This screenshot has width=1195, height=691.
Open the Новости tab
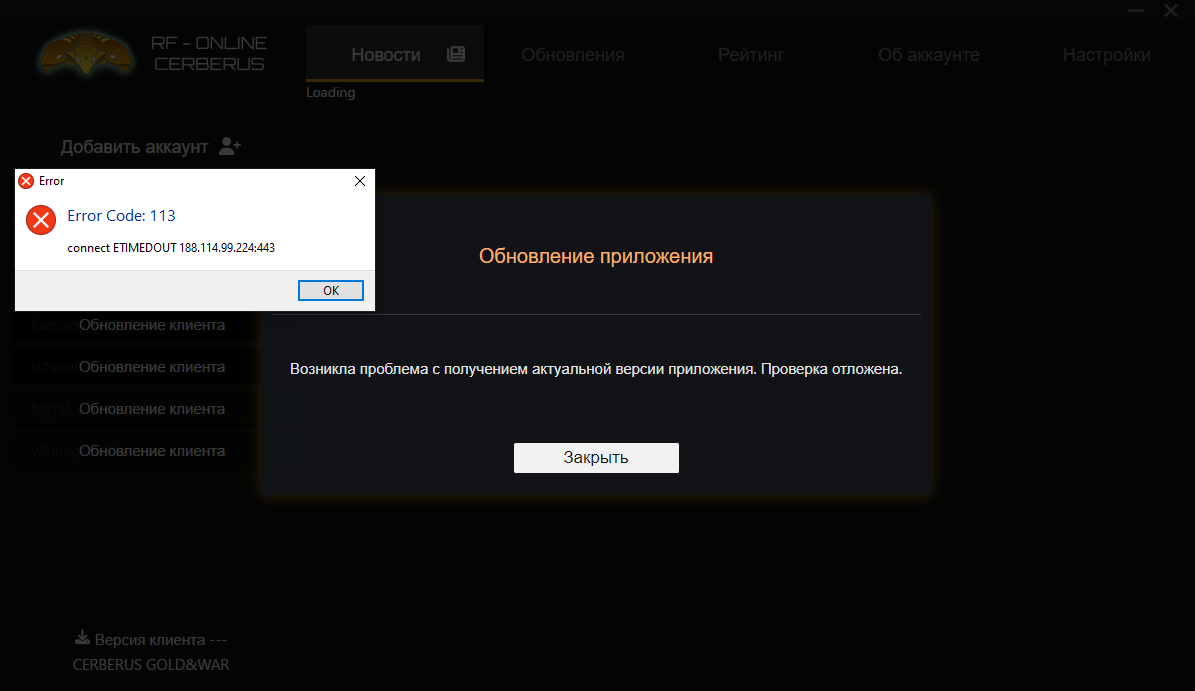click(x=395, y=53)
